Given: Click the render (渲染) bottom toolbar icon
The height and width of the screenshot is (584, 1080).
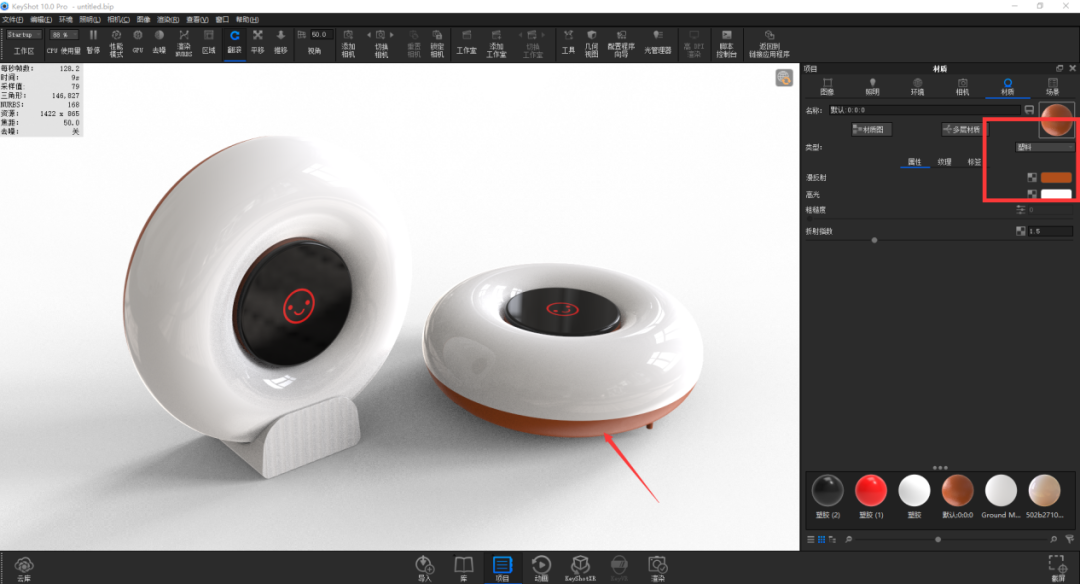Looking at the screenshot, I should click(x=658, y=568).
